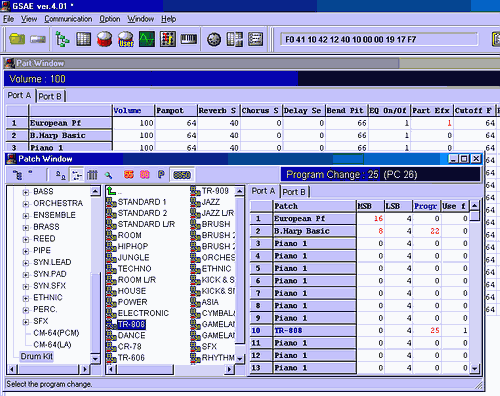This screenshot has width=500, height=396.
Task: Click the SysEx hex data field
Action: click(x=379, y=40)
